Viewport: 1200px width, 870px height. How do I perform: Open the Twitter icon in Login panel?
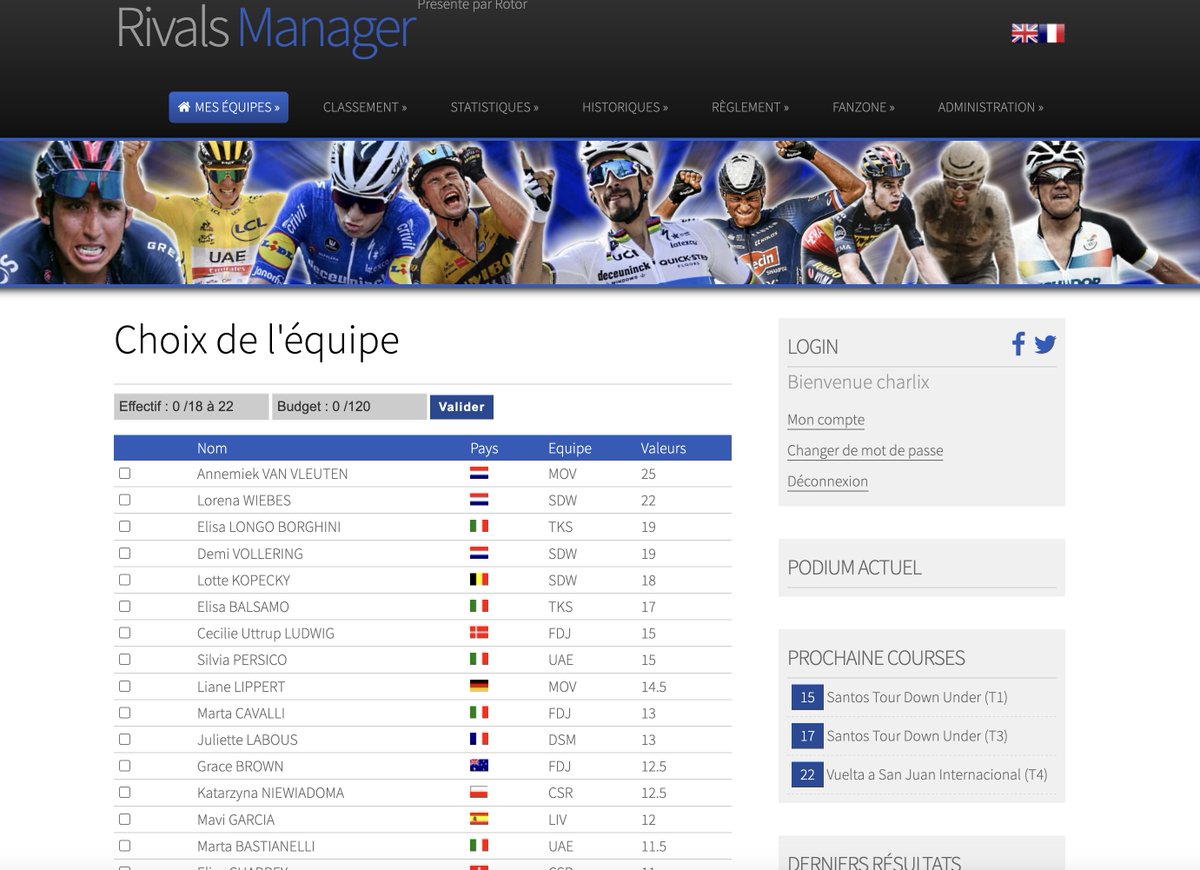click(1045, 344)
